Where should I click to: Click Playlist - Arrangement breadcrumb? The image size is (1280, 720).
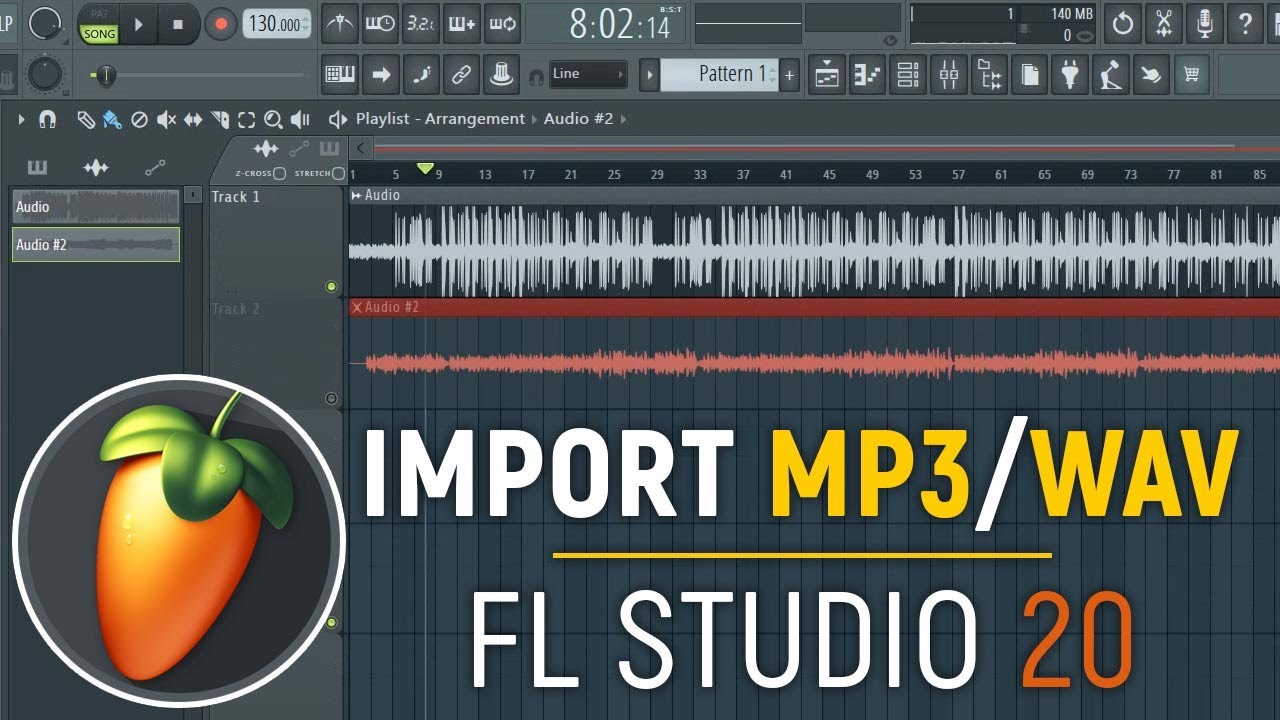point(440,119)
